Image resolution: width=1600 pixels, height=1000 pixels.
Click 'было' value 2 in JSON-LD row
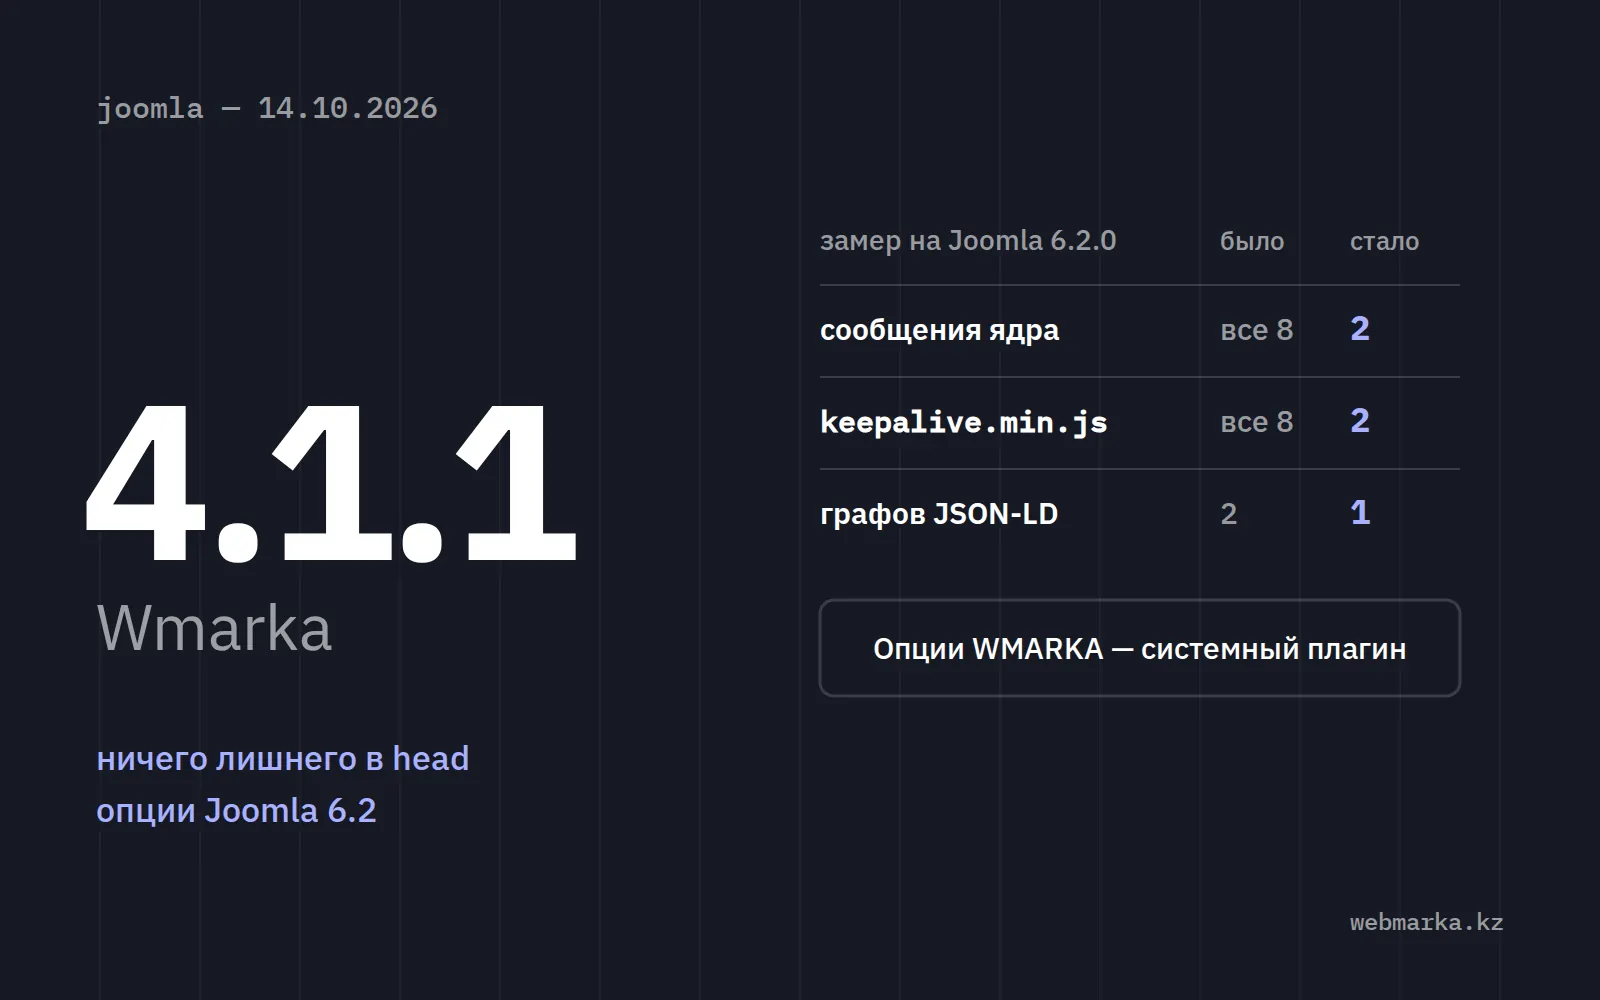click(x=1229, y=514)
